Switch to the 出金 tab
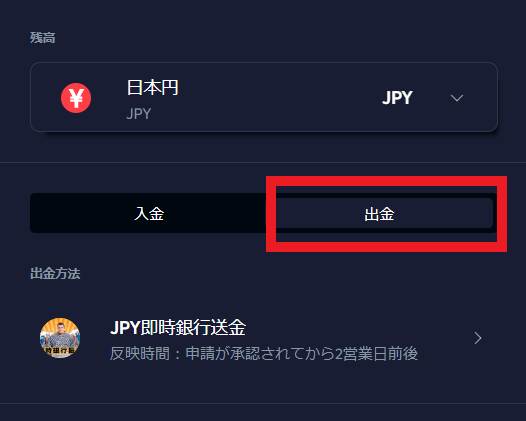The image size is (526, 421). click(x=379, y=214)
